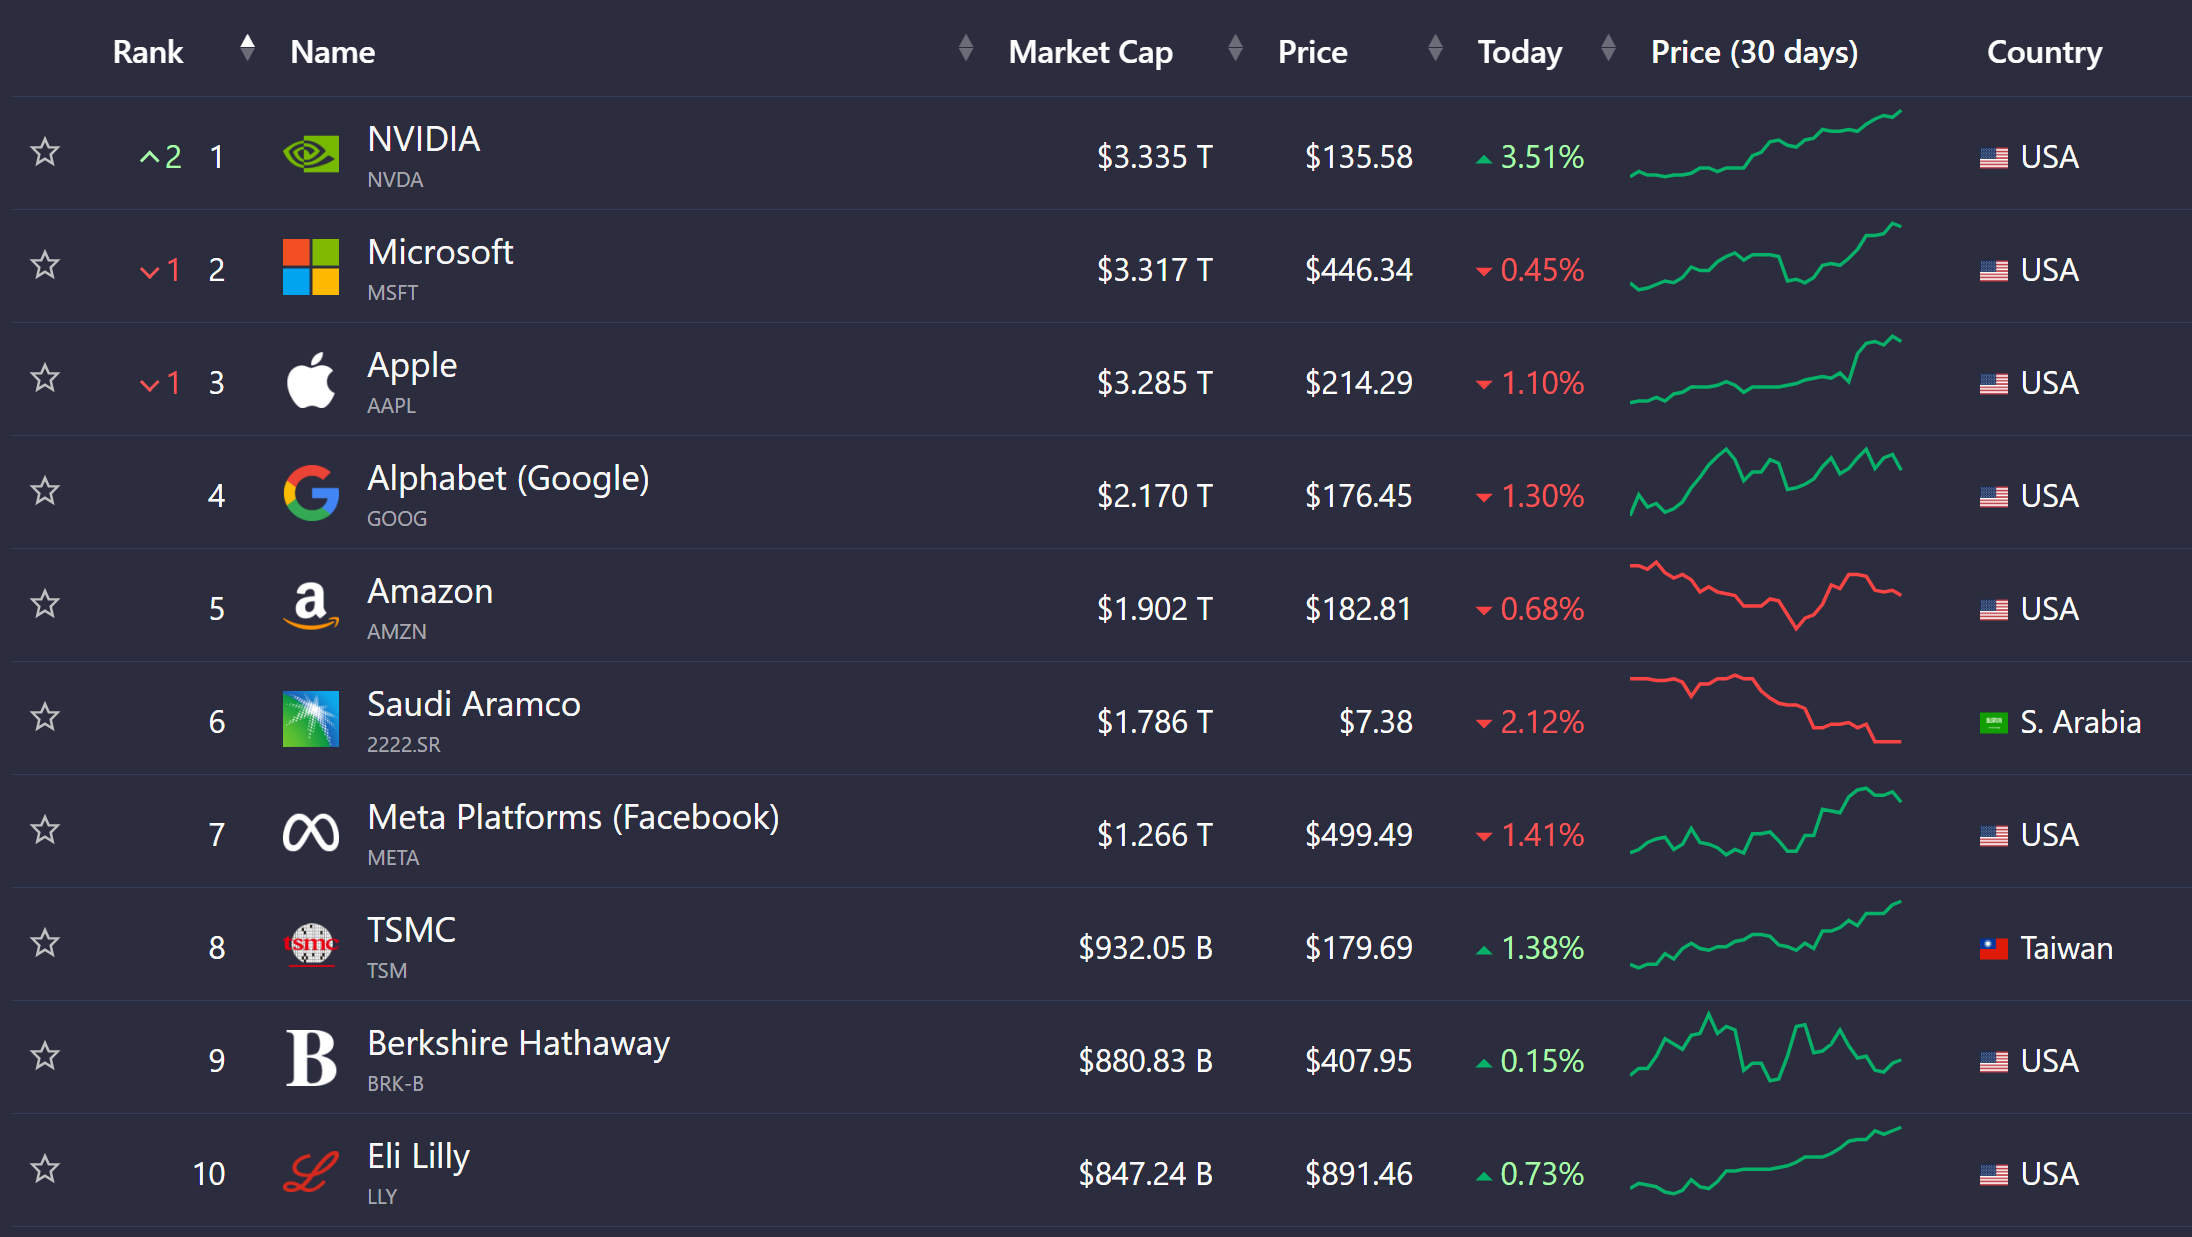Click the USA flag in NVIDIA row
The width and height of the screenshot is (2192, 1237).
[1994, 158]
